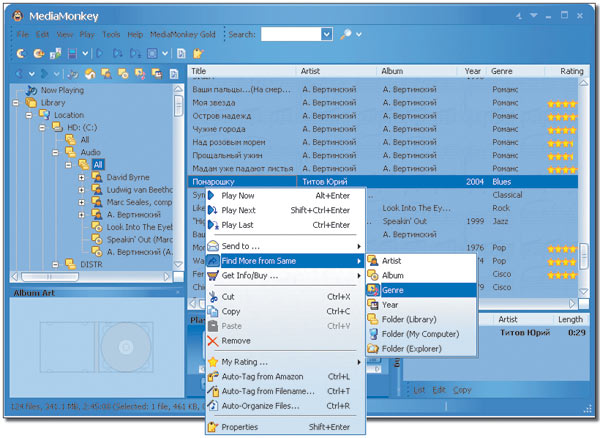This screenshot has width=600, height=438.
Task: Set star rating for Моя звезда
Action: coord(562,103)
